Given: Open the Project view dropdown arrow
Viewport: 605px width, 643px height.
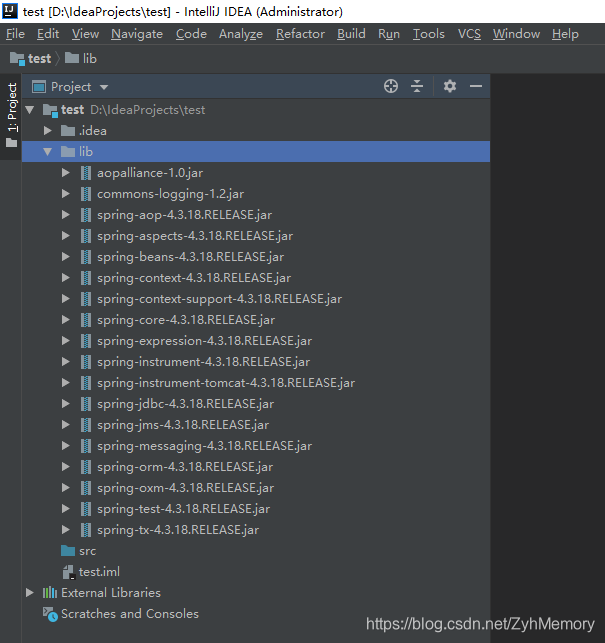Looking at the screenshot, I should 104,87.
